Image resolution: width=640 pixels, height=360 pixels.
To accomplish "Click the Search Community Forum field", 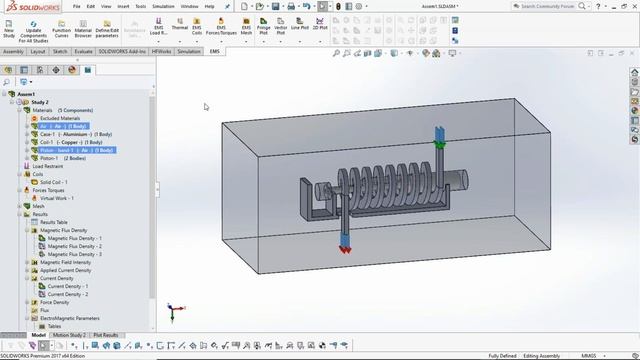I will (x=545, y=6).
